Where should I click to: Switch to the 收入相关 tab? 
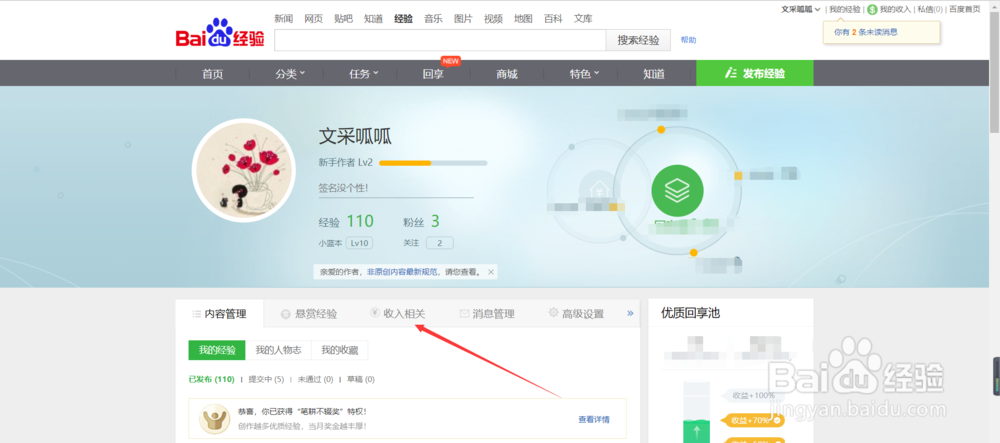(398, 314)
